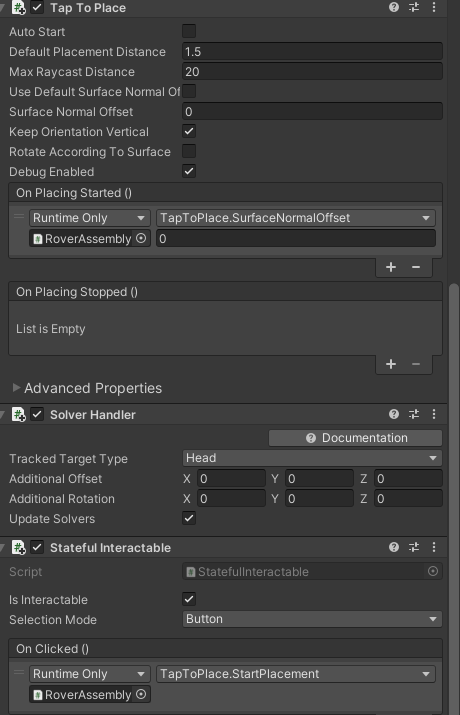Click Additional Rotation X field

[231, 499]
